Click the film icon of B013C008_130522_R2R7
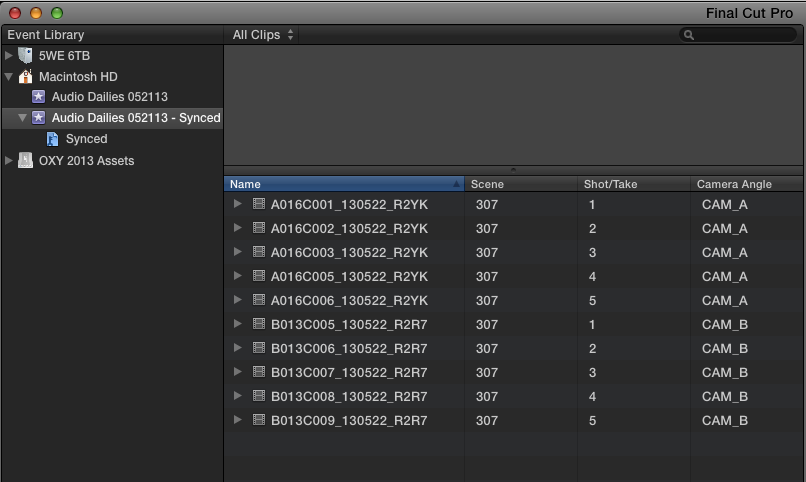Screen dimensions: 806x482 click(259, 396)
